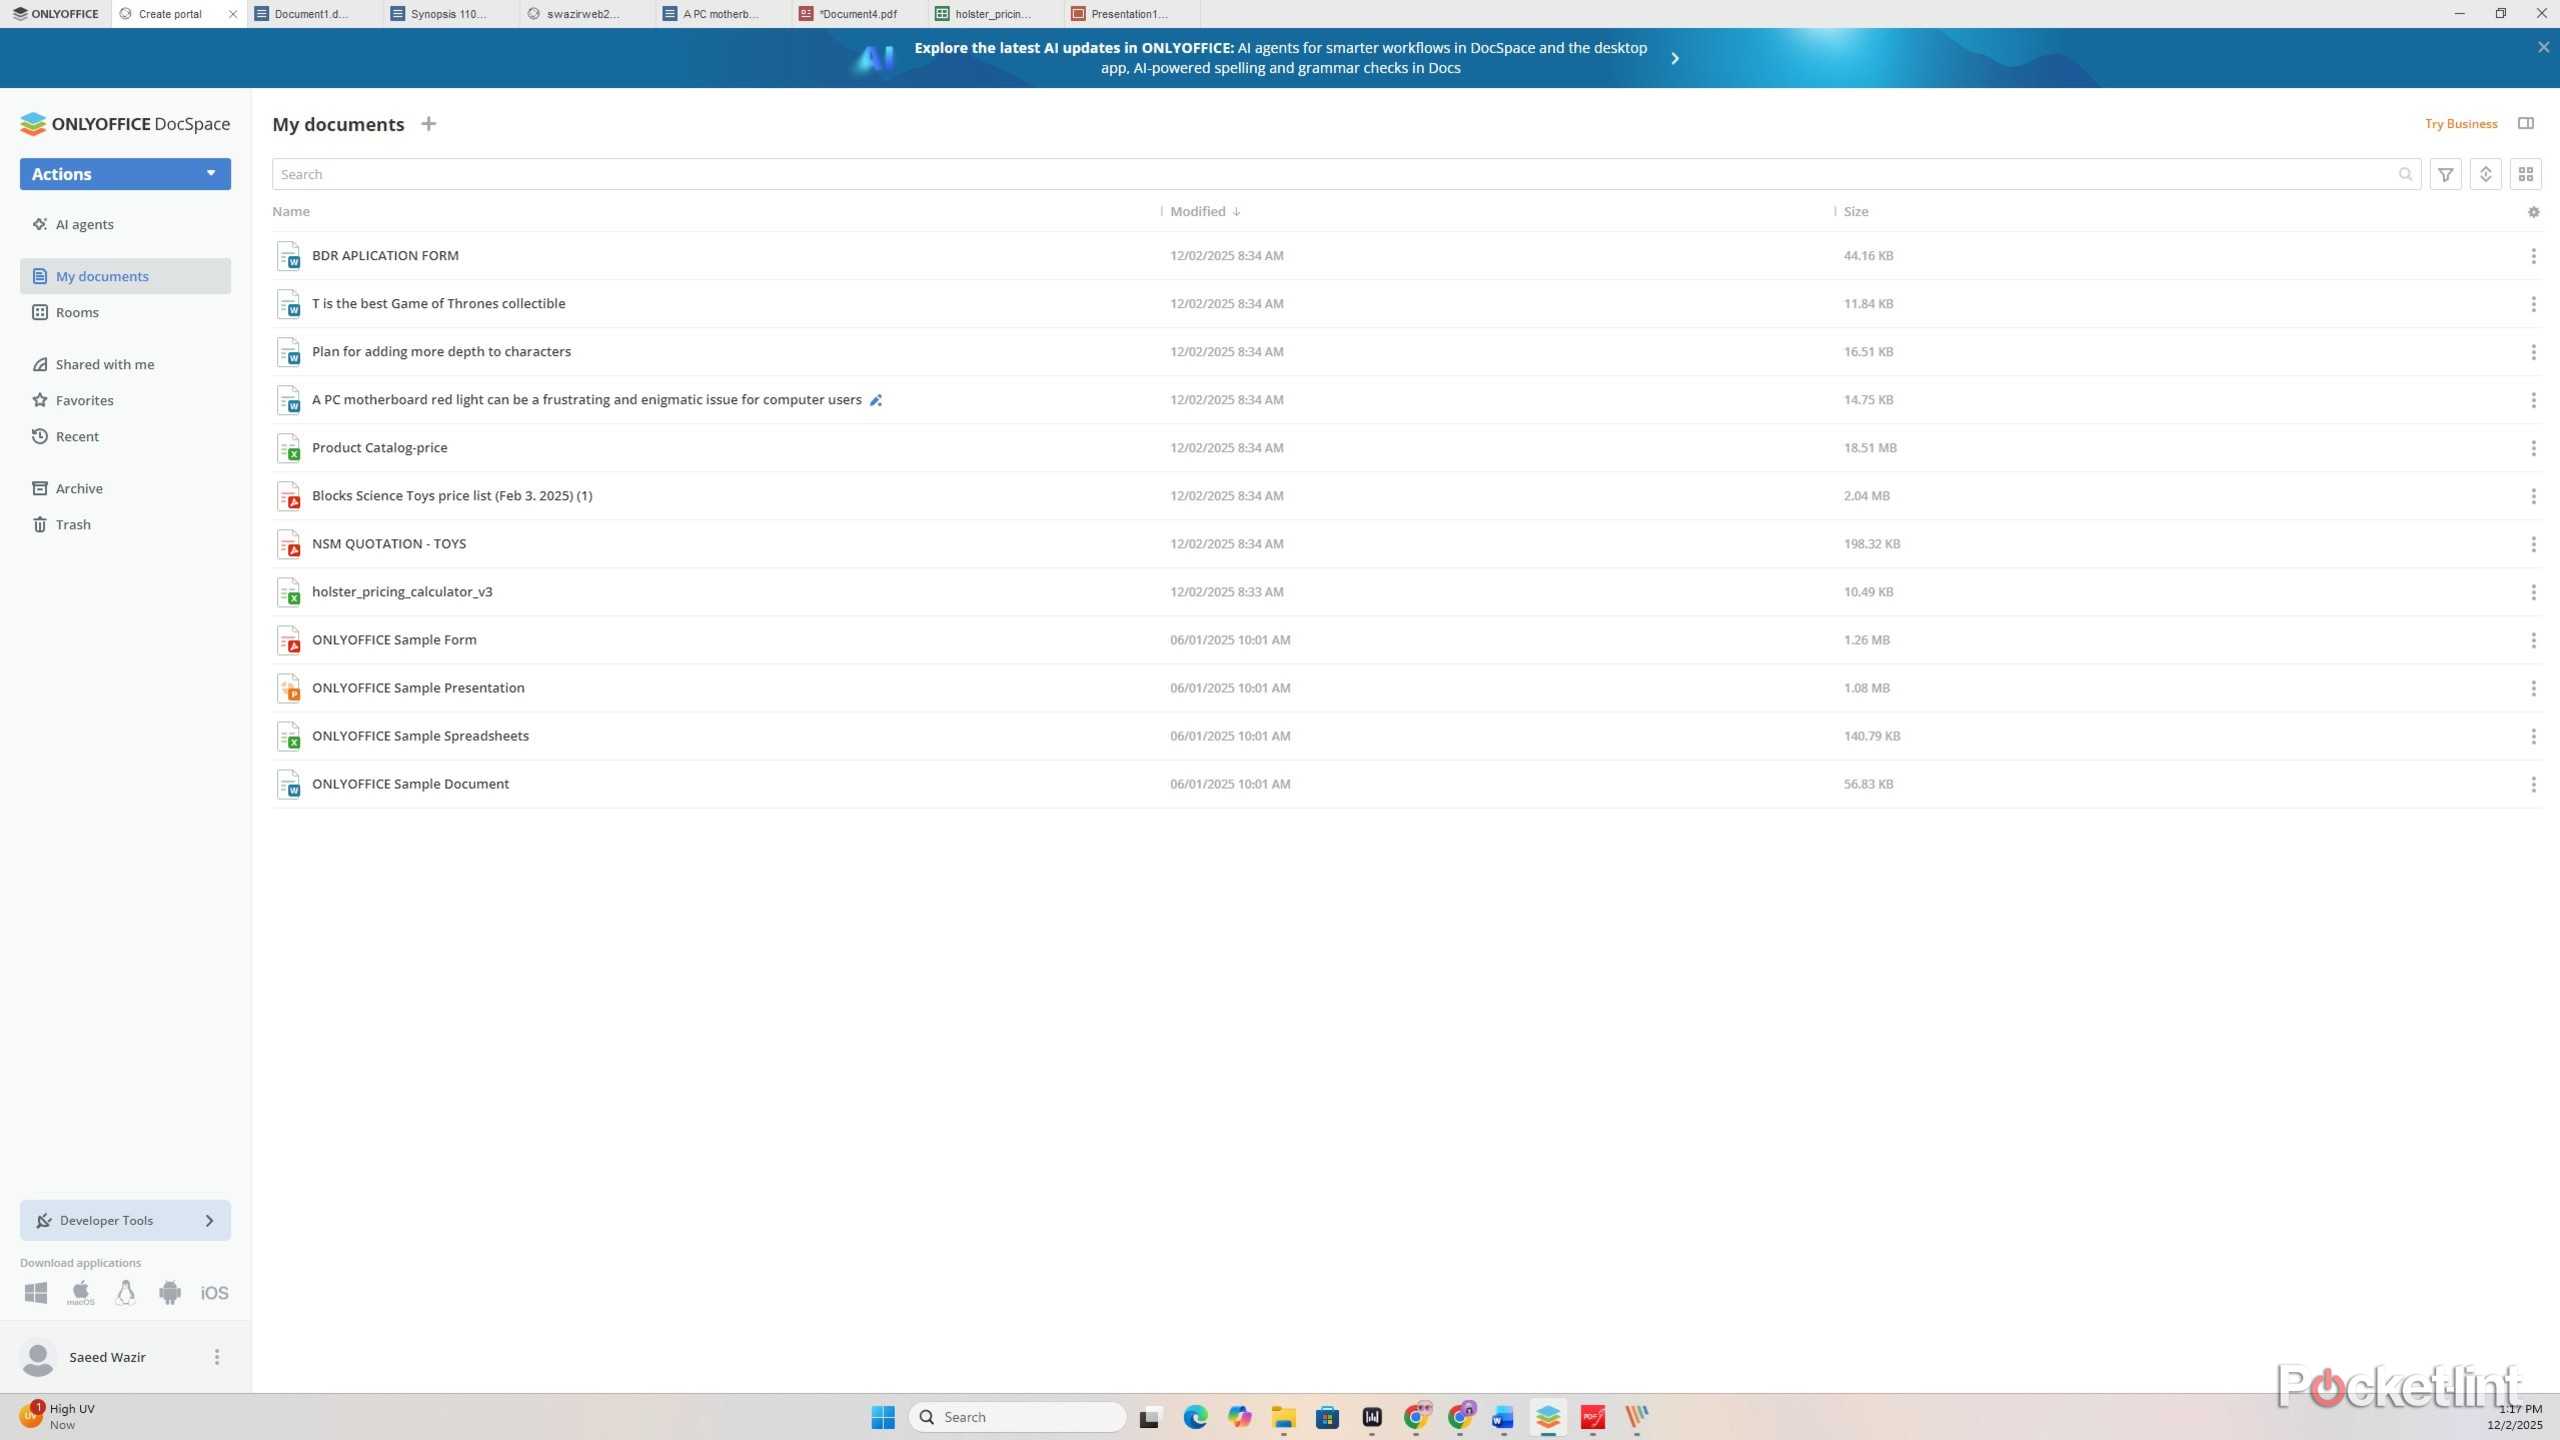Image resolution: width=2560 pixels, height=1440 pixels.
Task: Click the search magnifier icon in search field
Action: 2405,174
